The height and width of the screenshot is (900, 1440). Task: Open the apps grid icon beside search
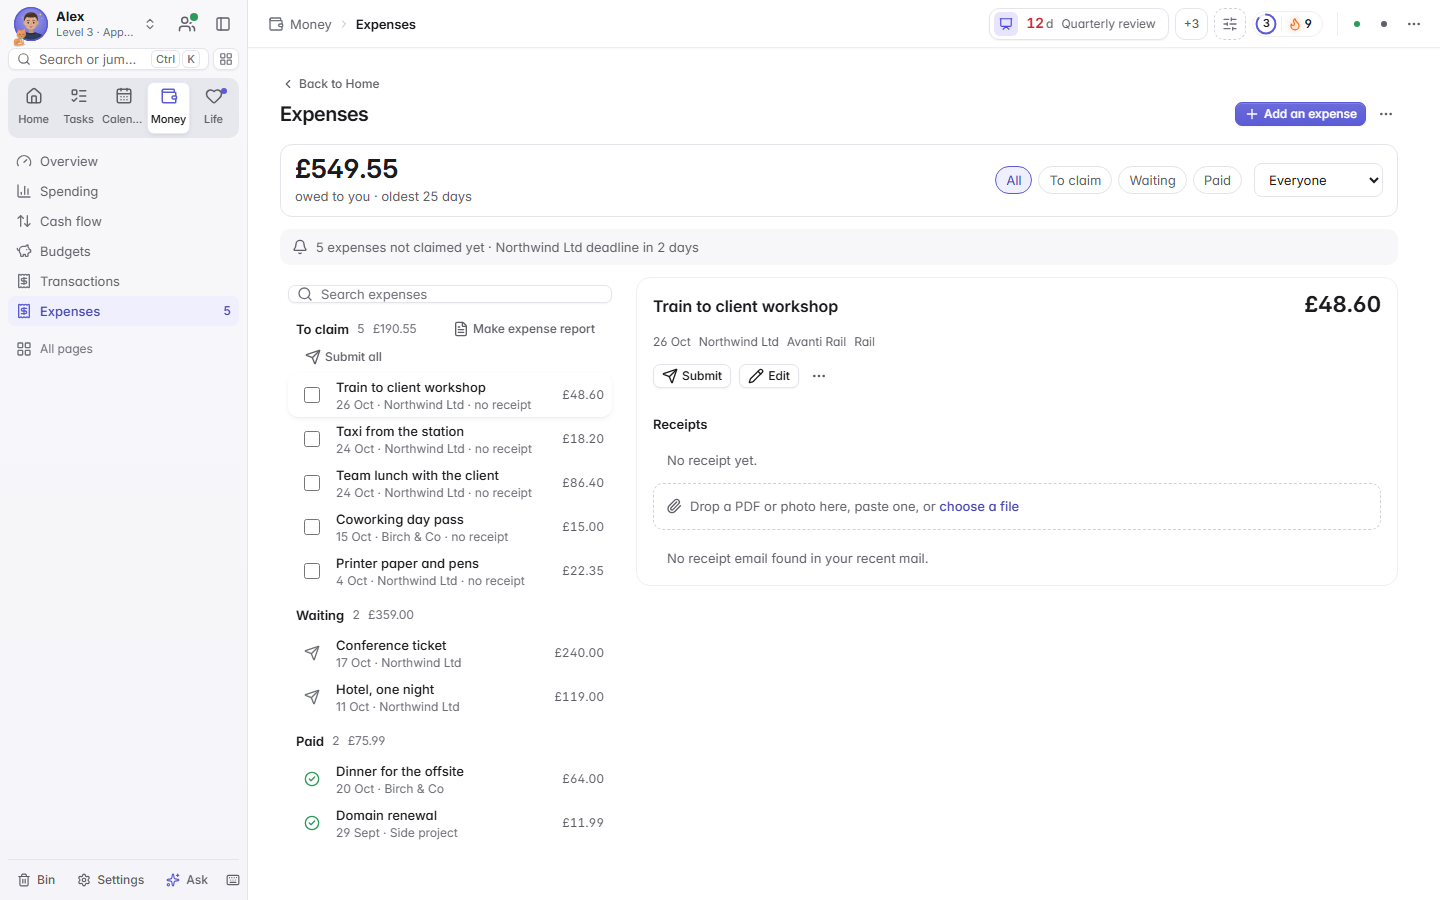tap(226, 59)
